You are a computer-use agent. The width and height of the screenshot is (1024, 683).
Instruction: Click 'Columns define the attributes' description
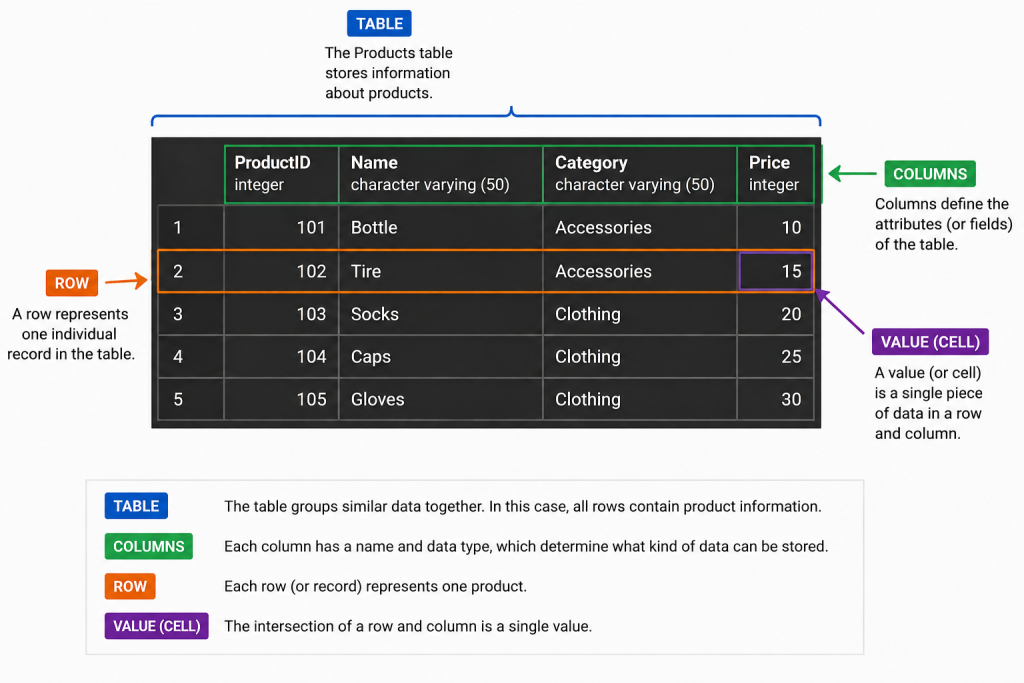[x=944, y=224]
